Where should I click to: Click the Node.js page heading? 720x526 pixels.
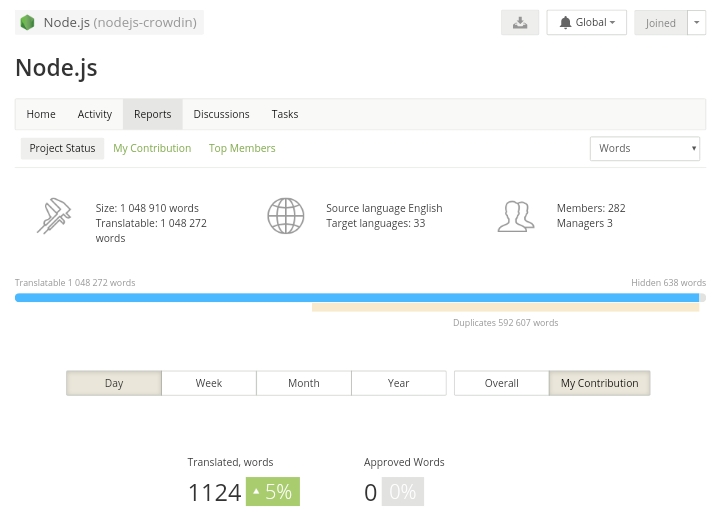[56, 67]
